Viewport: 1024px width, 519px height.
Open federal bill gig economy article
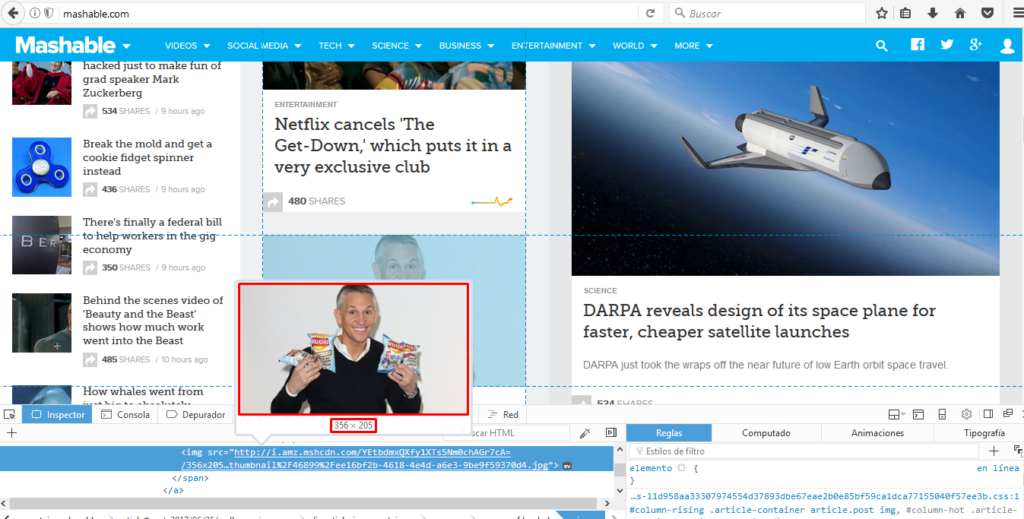coord(152,236)
